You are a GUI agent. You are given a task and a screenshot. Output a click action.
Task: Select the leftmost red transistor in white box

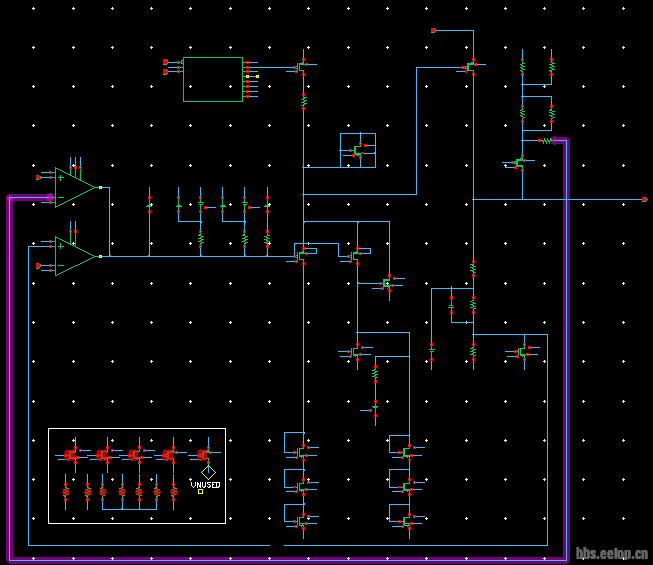[x=70, y=454]
